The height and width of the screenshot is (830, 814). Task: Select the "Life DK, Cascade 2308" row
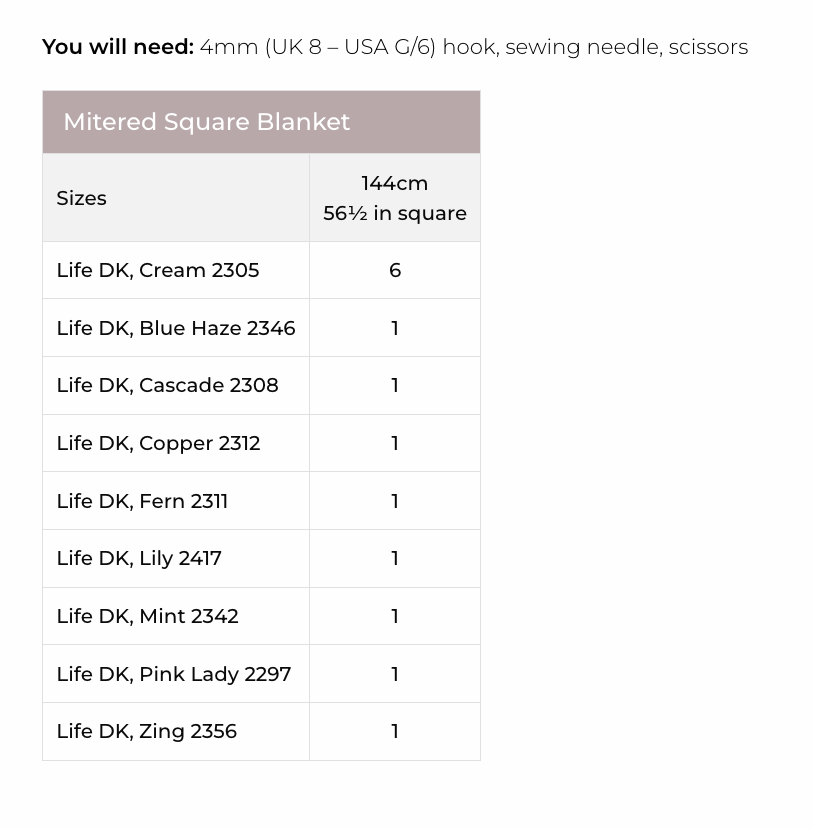pos(167,385)
